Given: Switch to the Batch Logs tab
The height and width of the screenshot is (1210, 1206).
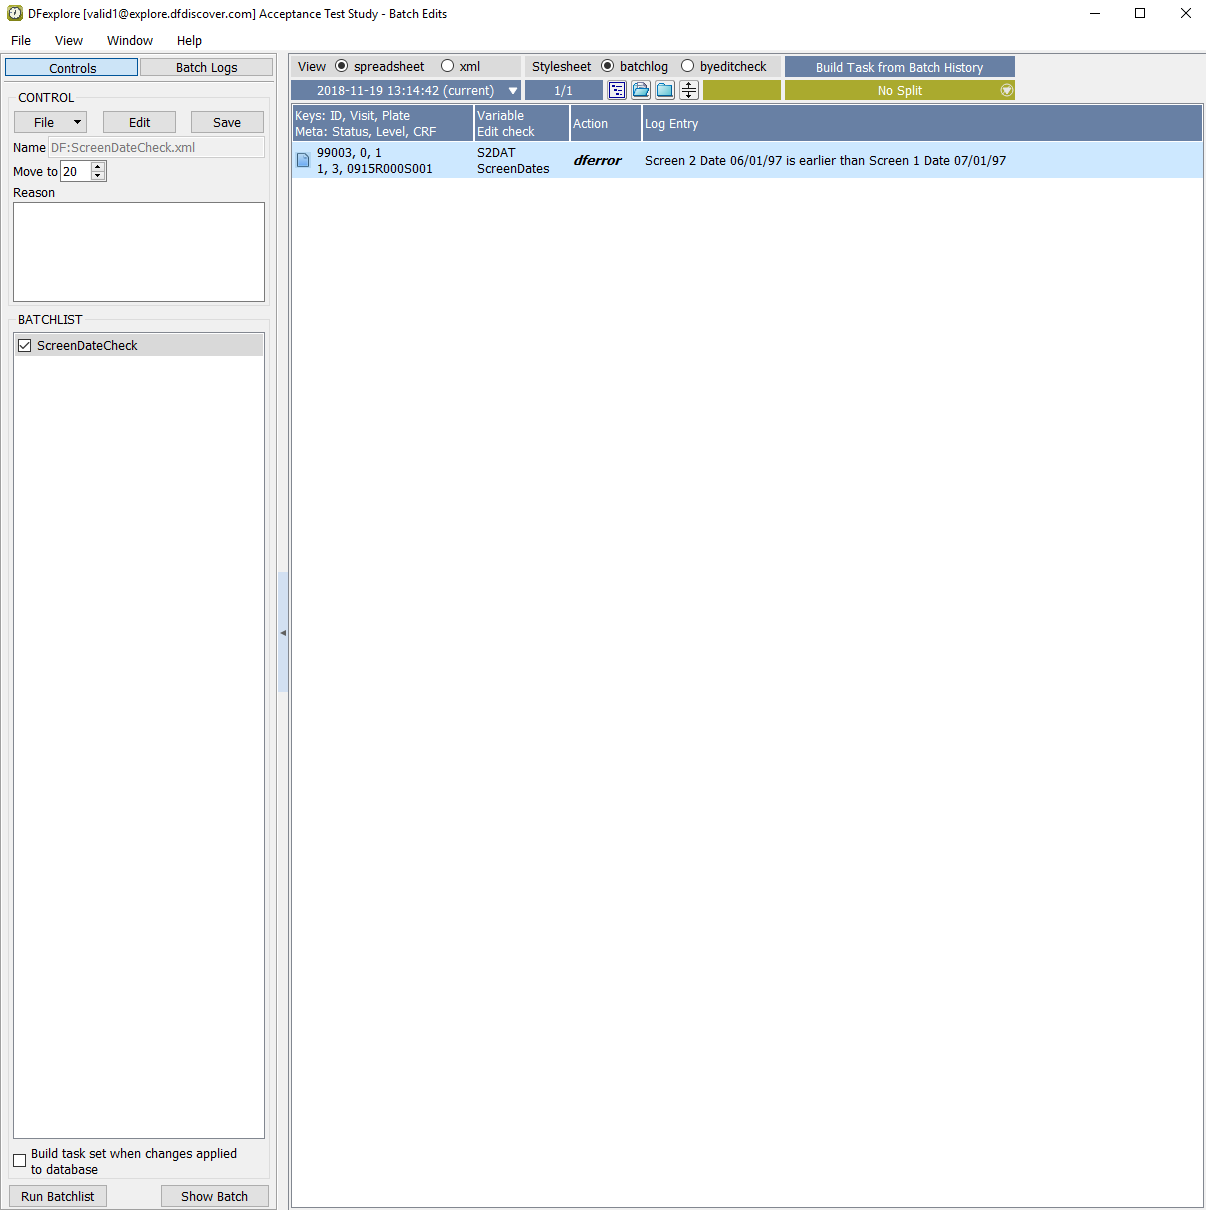Looking at the screenshot, I should [206, 67].
